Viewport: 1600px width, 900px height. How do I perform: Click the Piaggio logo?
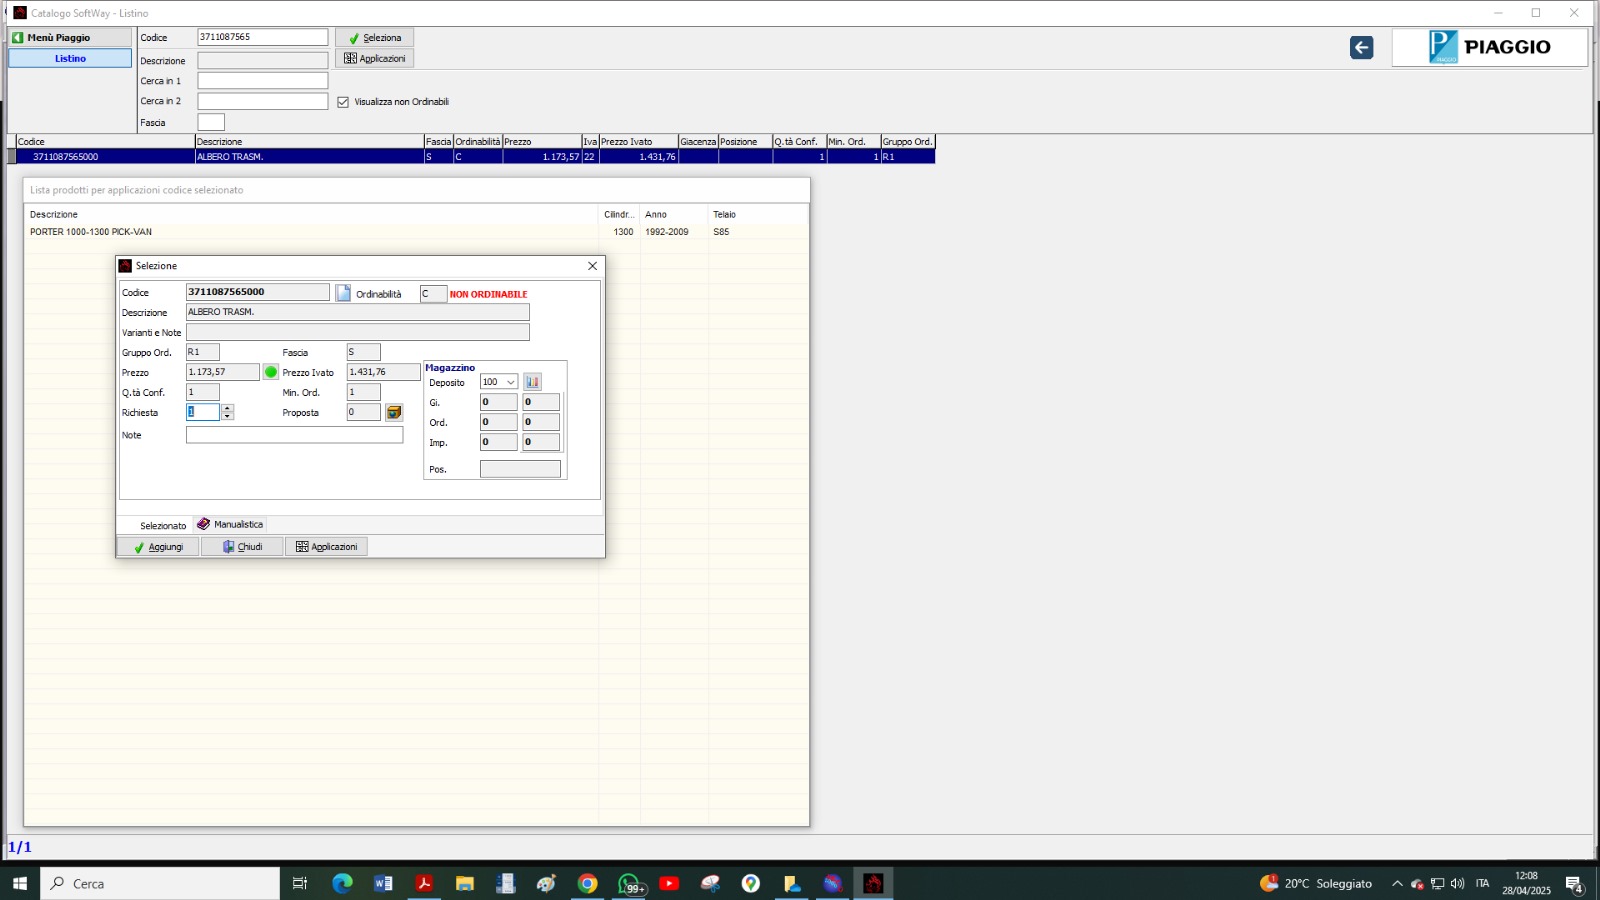point(1489,47)
